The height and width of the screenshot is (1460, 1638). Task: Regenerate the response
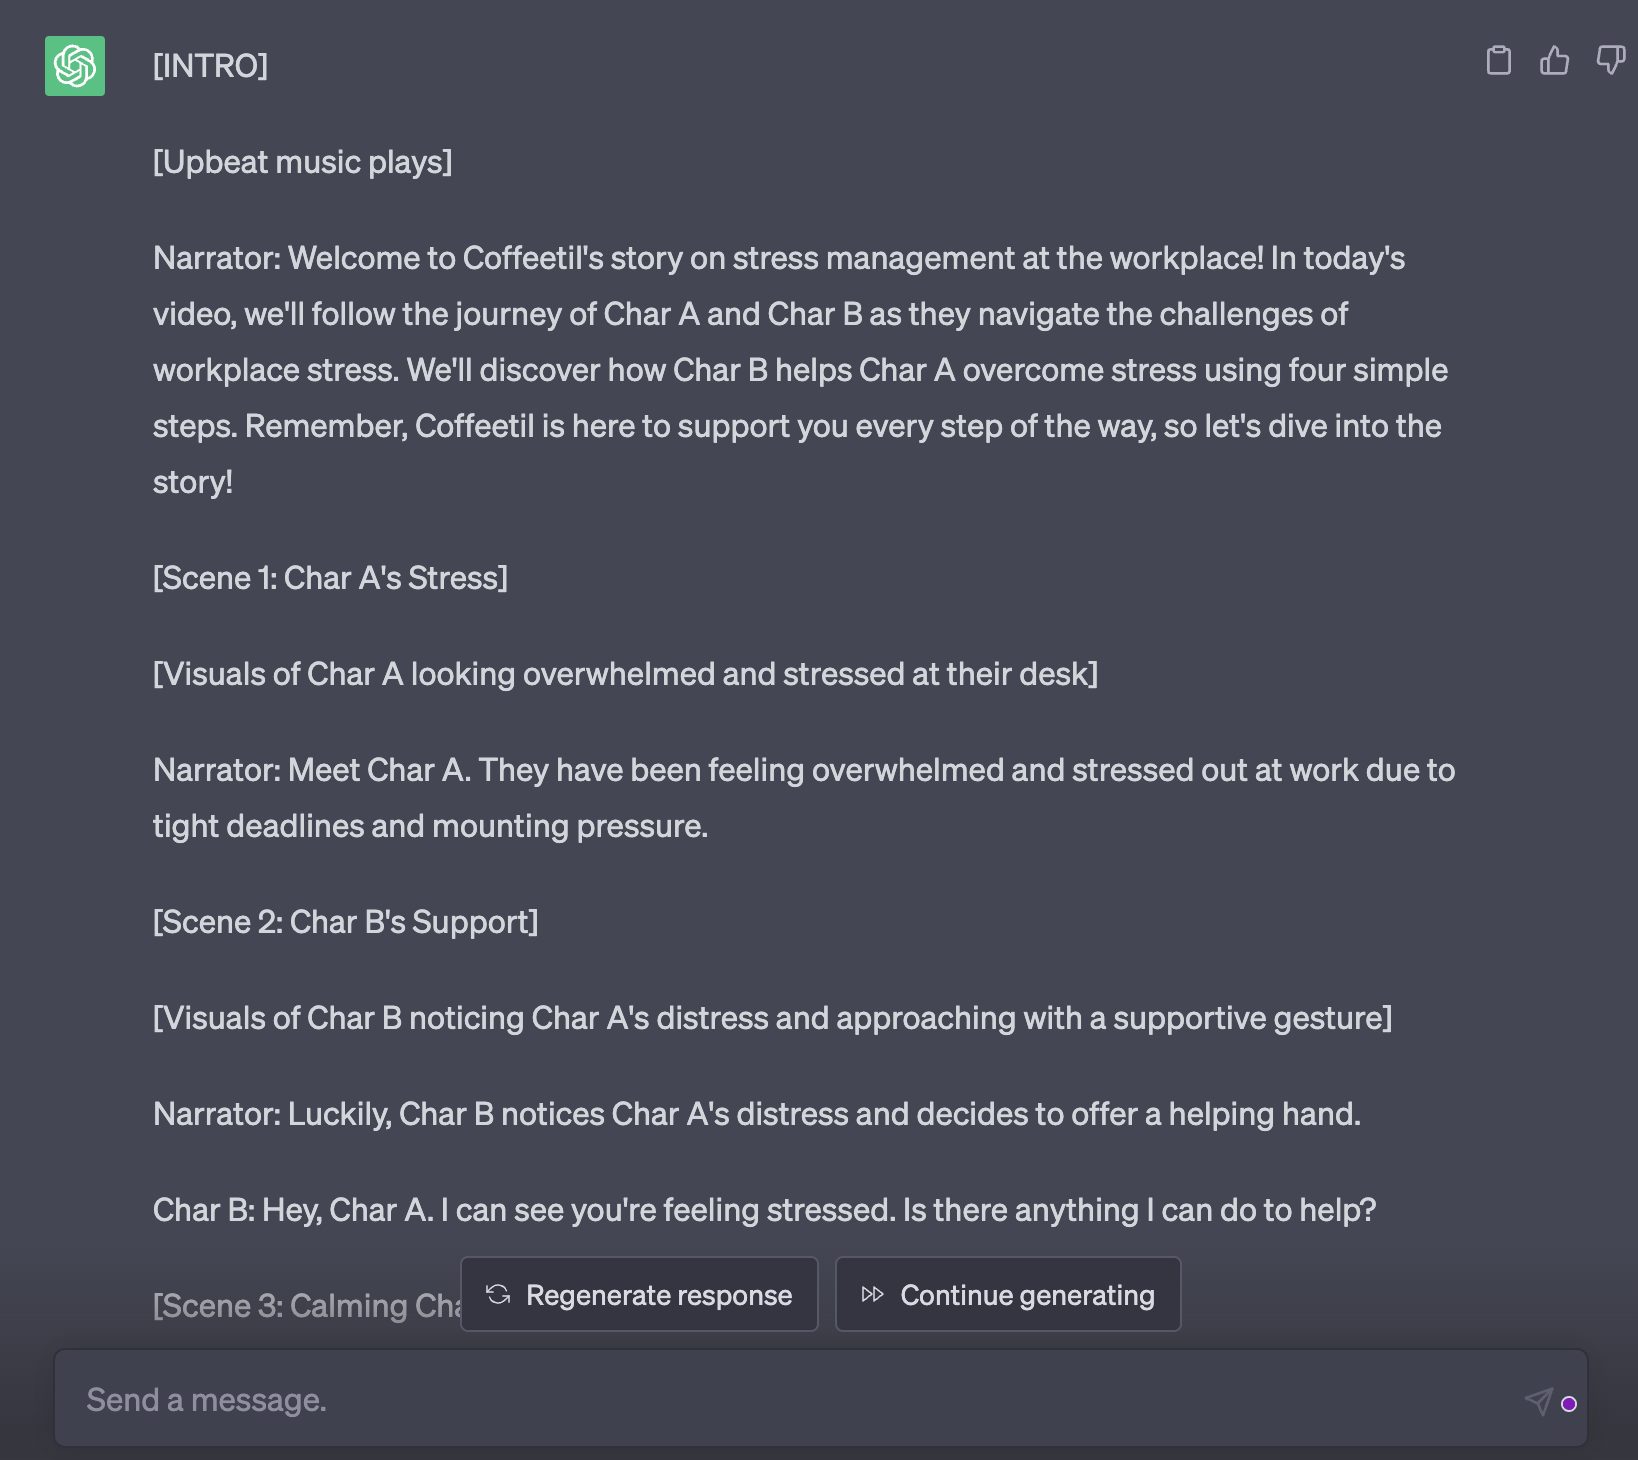(x=639, y=1295)
